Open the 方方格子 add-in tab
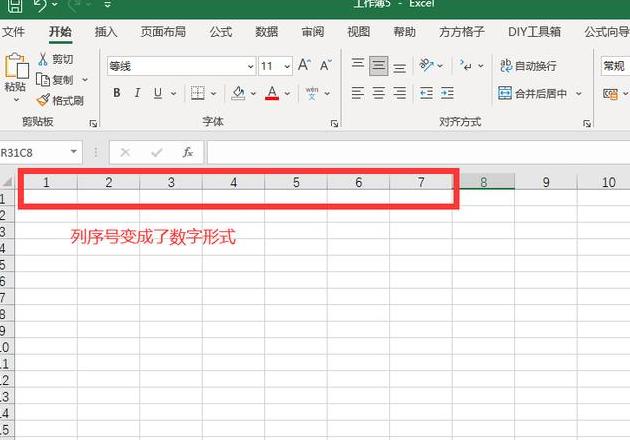The height and width of the screenshot is (440, 630). (462, 32)
